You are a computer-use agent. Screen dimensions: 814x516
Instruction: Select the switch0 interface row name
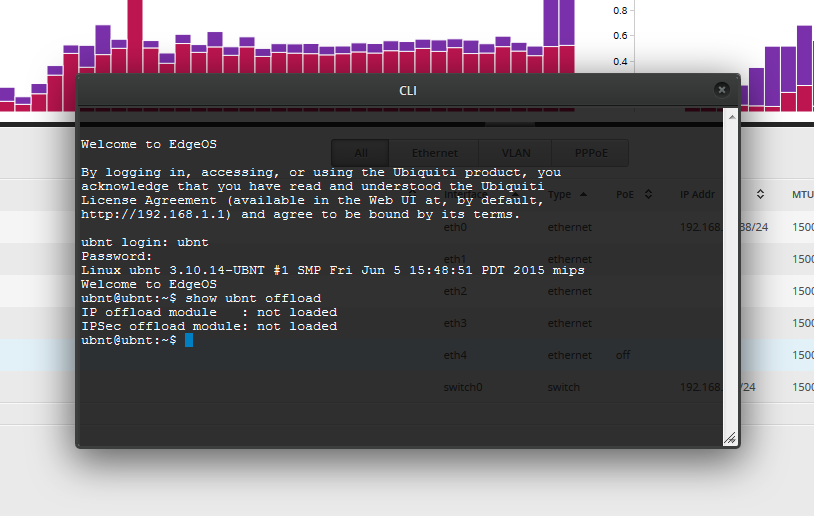pos(463,387)
